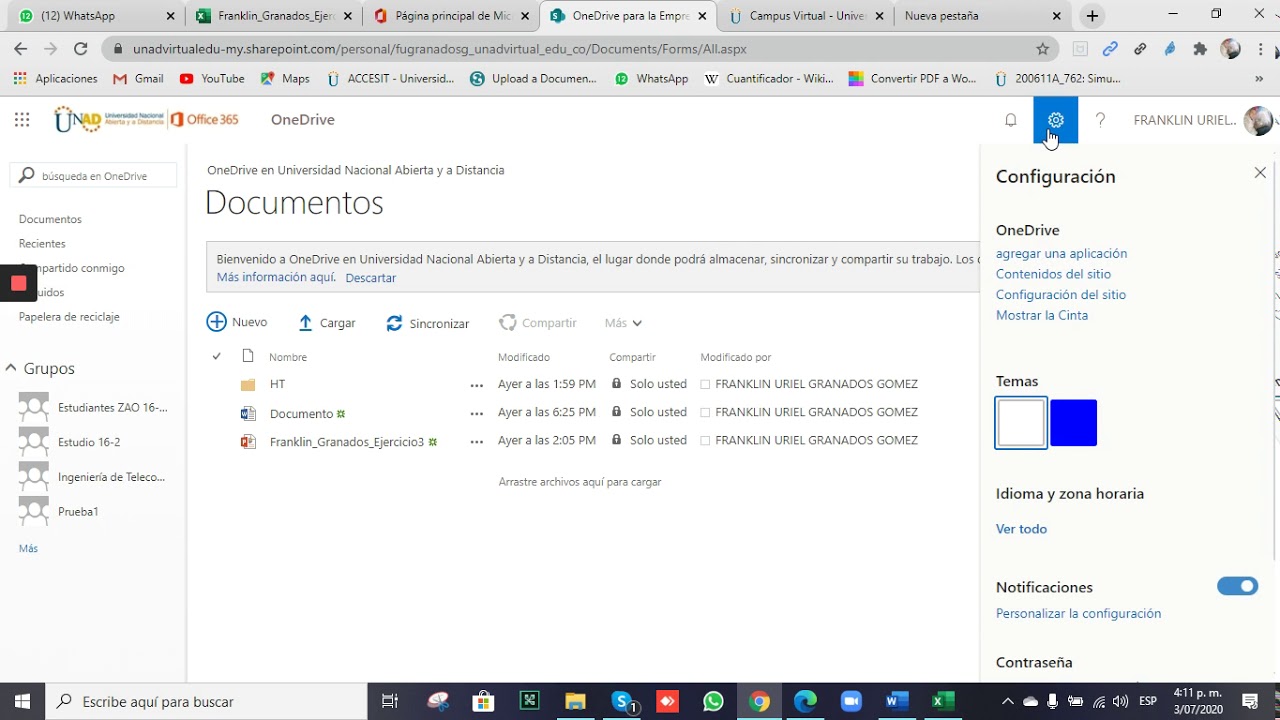The width and height of the screenshot is (1280, 720).
Task: Click the Mostrar la Cinta link
Action: 1042,315
